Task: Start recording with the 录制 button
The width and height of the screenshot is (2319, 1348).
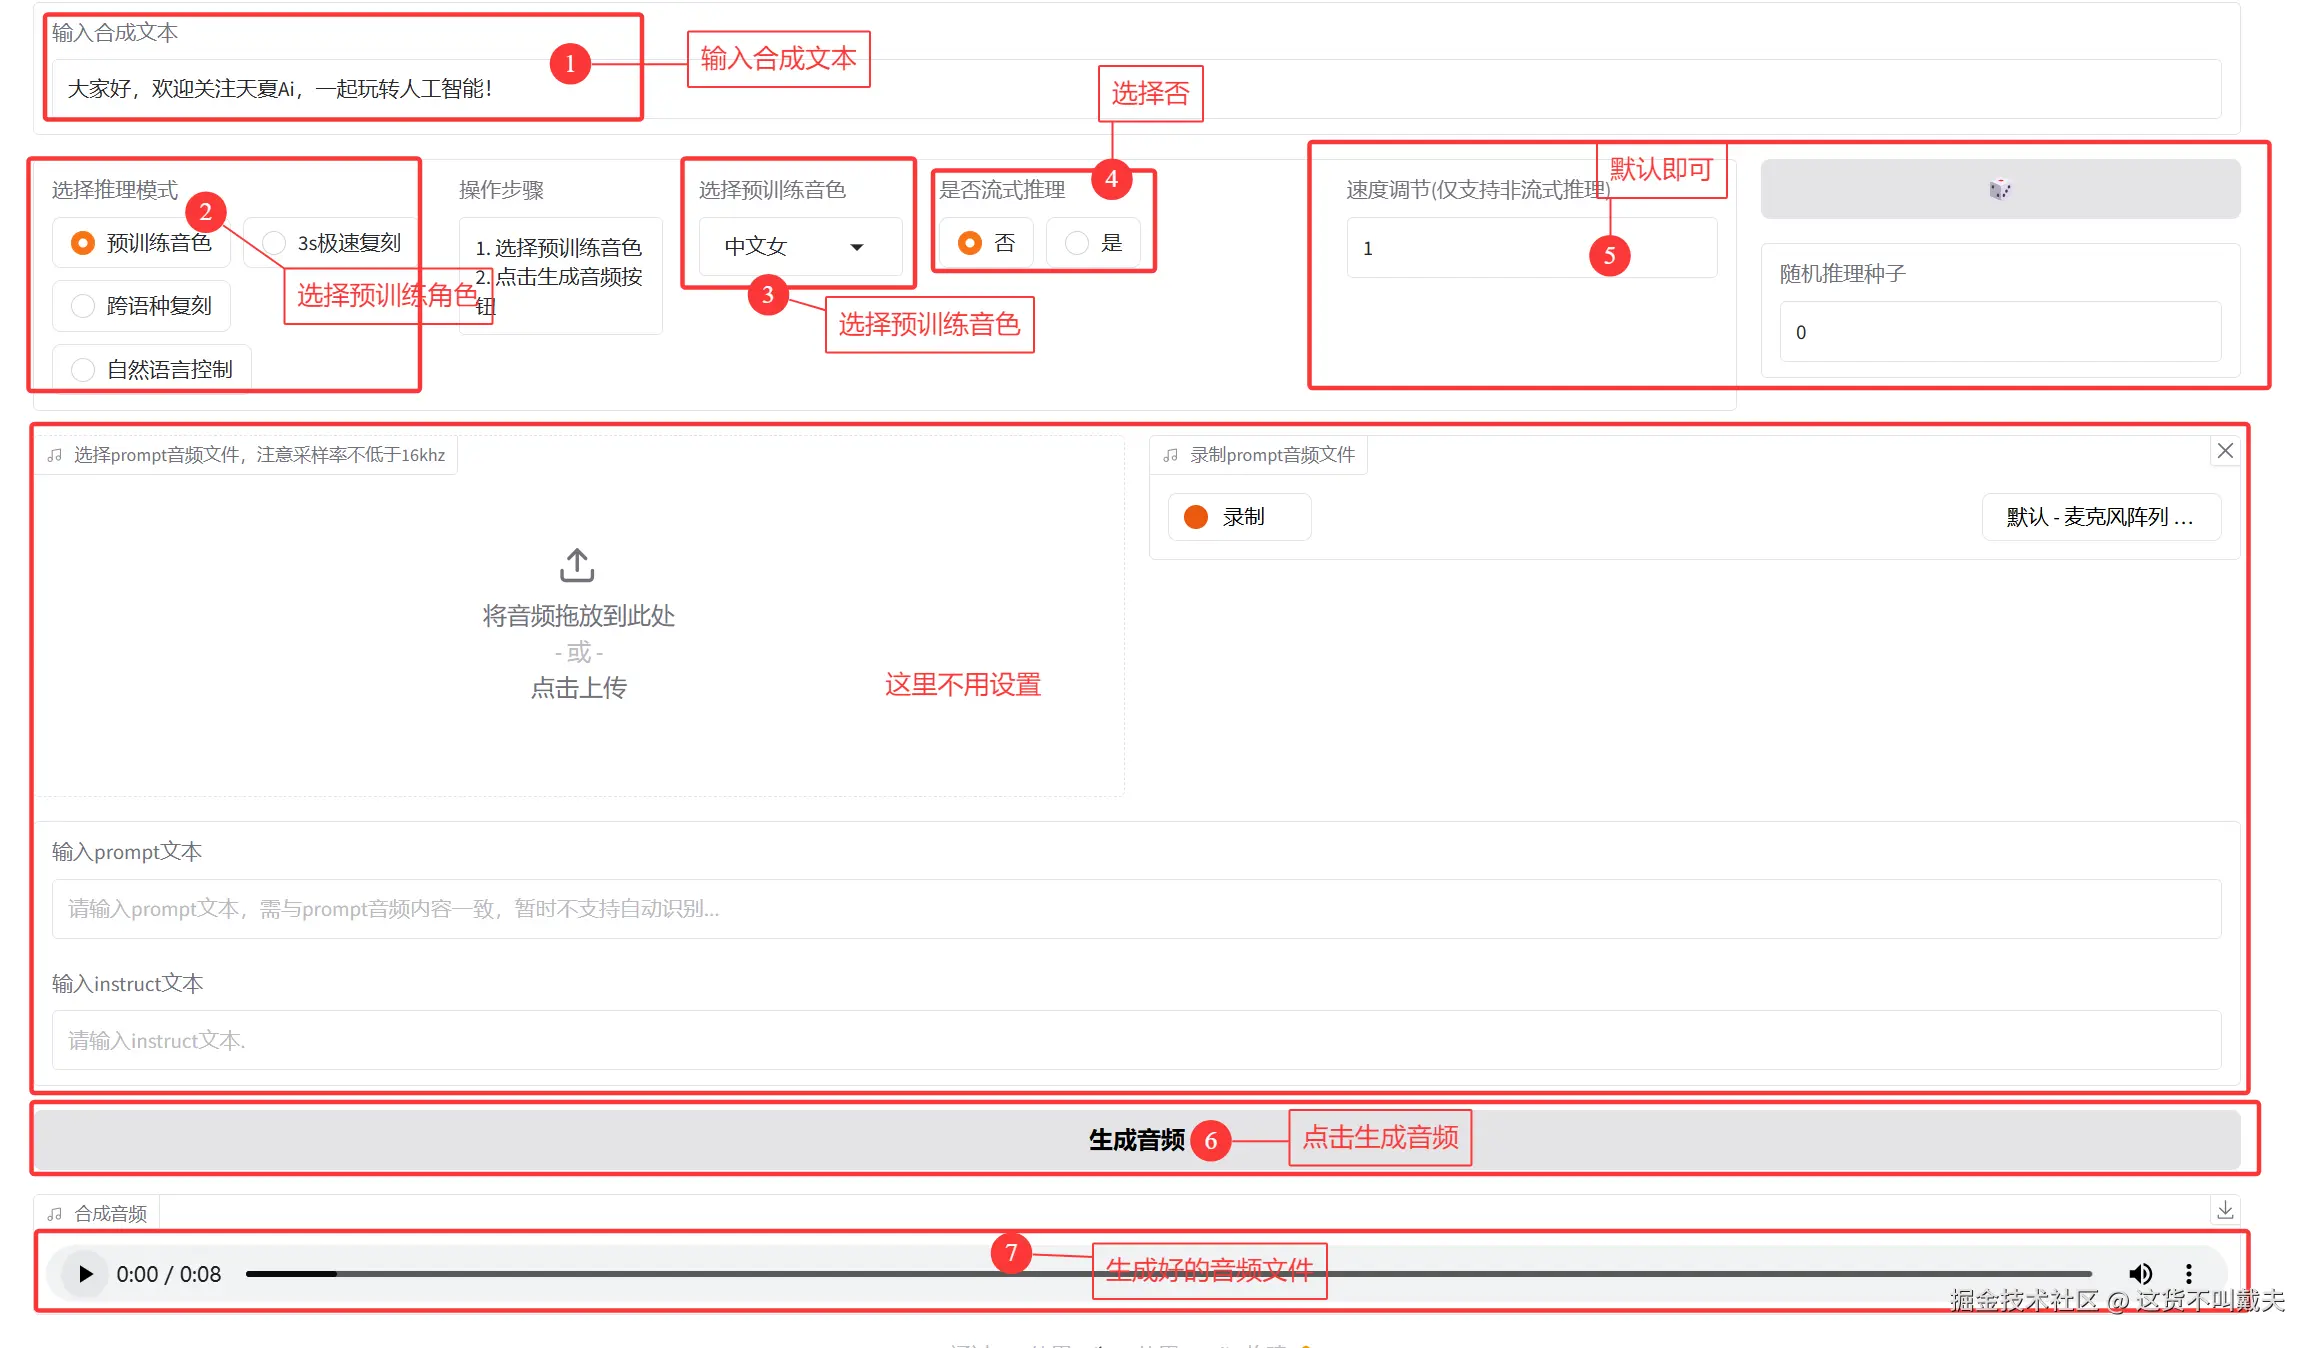Action: tap(1238, 517)
